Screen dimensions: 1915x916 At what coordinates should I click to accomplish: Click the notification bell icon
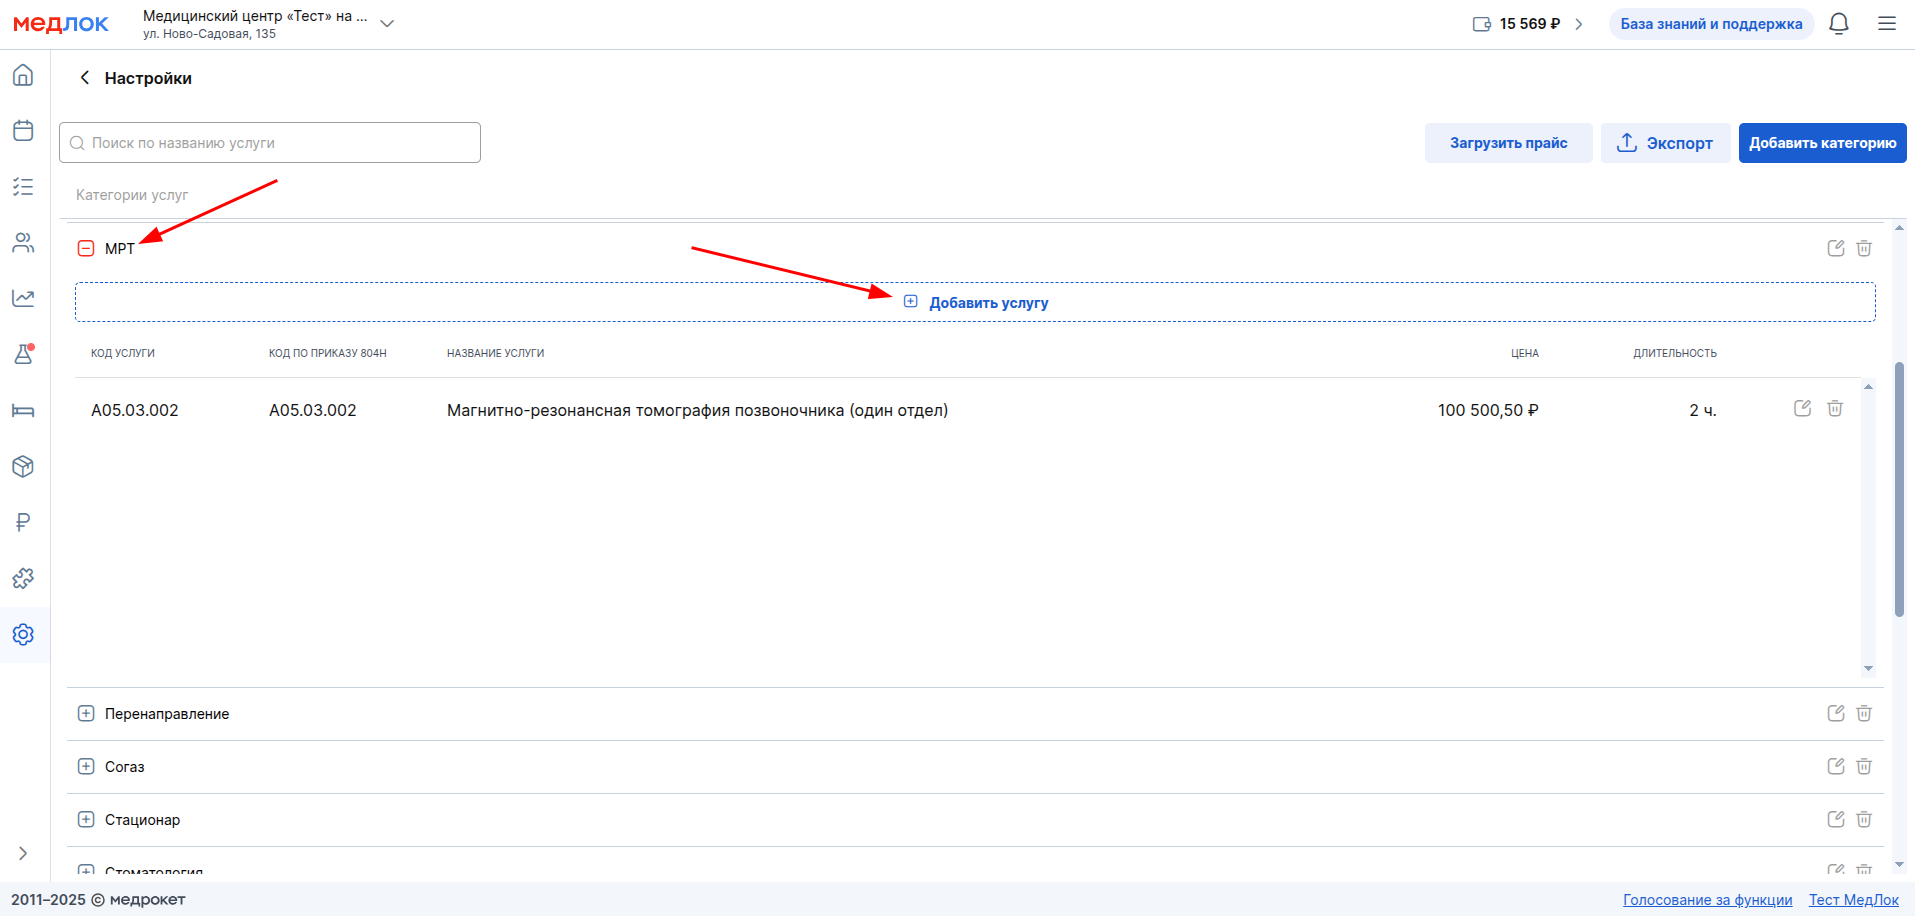(1838, 24)
